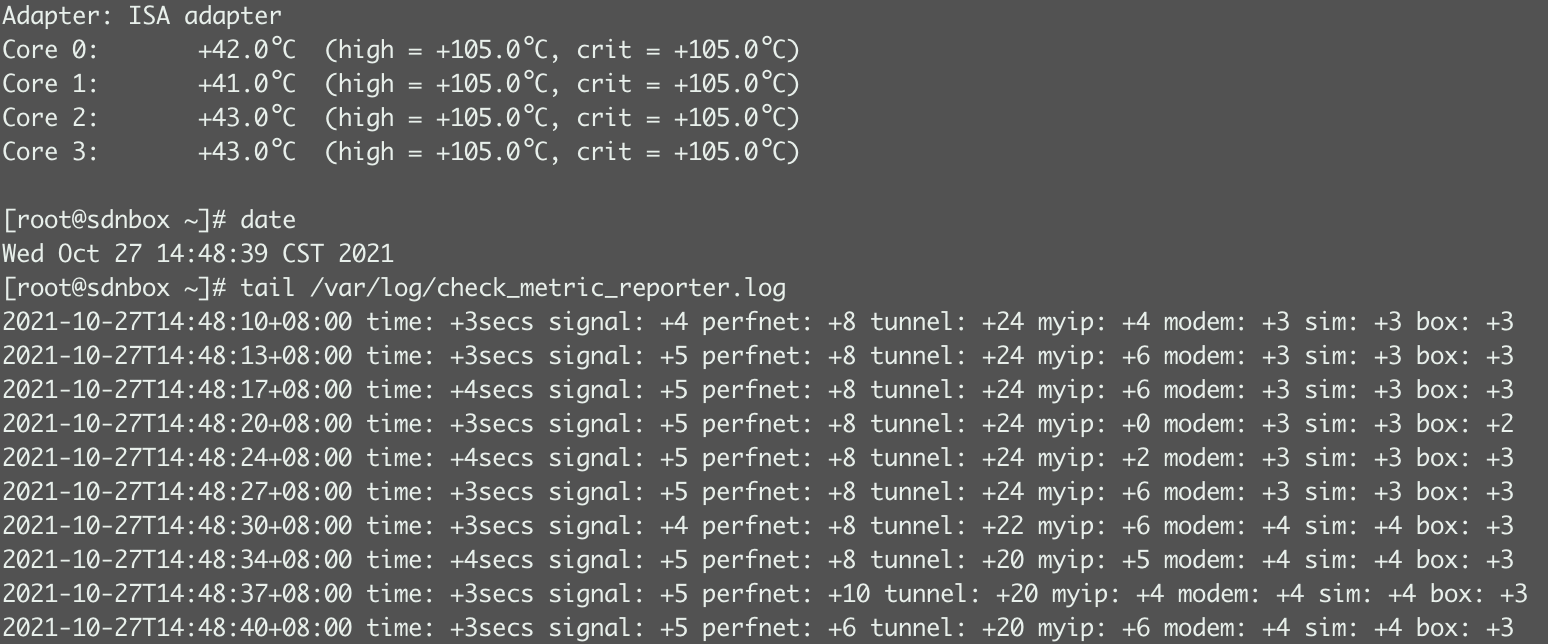Click the shell prompt before the tail command
Image resolution: width=1548 pixels, height=644 pixels.
pyautogui.click(x=114, y=288)
